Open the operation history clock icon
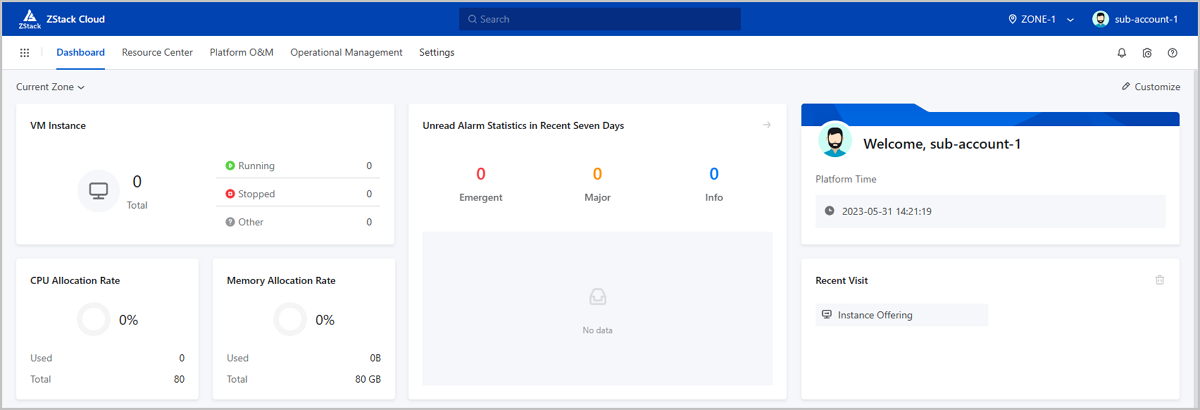The image size is (1200, 410). [1147, 53]
